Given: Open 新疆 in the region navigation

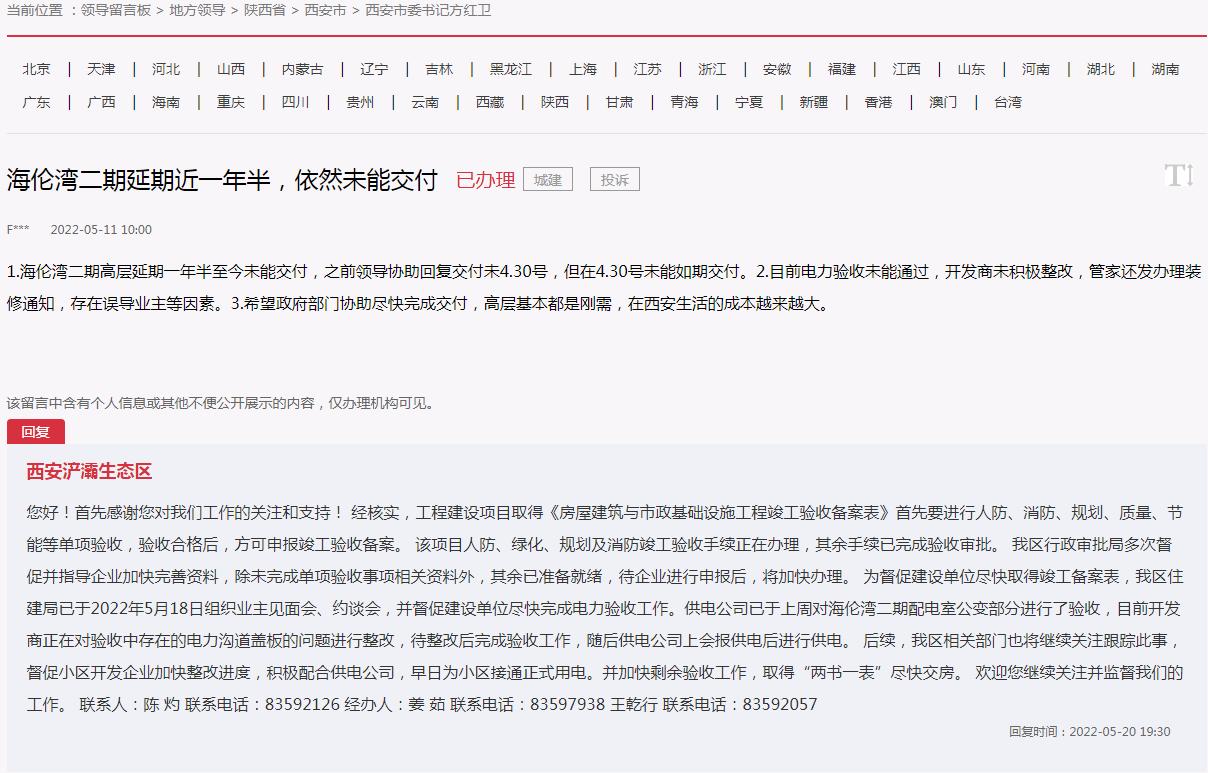Looking at the screenshot, I should pyautogui.click(x=813, y=102).
